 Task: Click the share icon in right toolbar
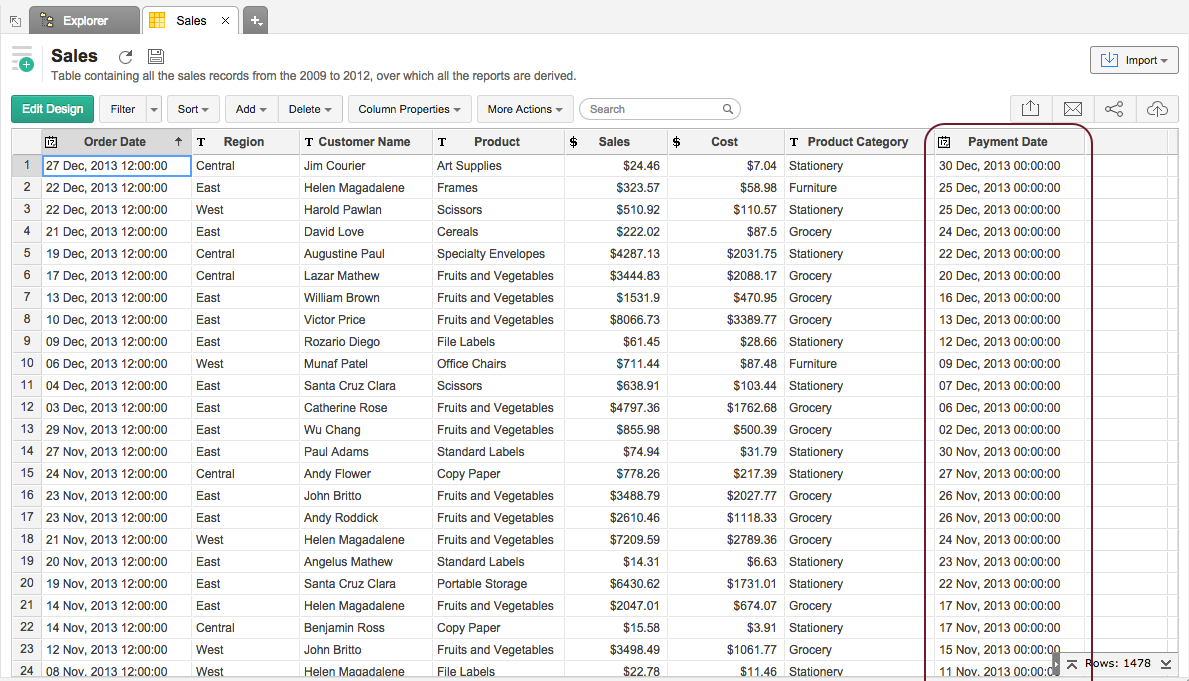[1114, 109]
